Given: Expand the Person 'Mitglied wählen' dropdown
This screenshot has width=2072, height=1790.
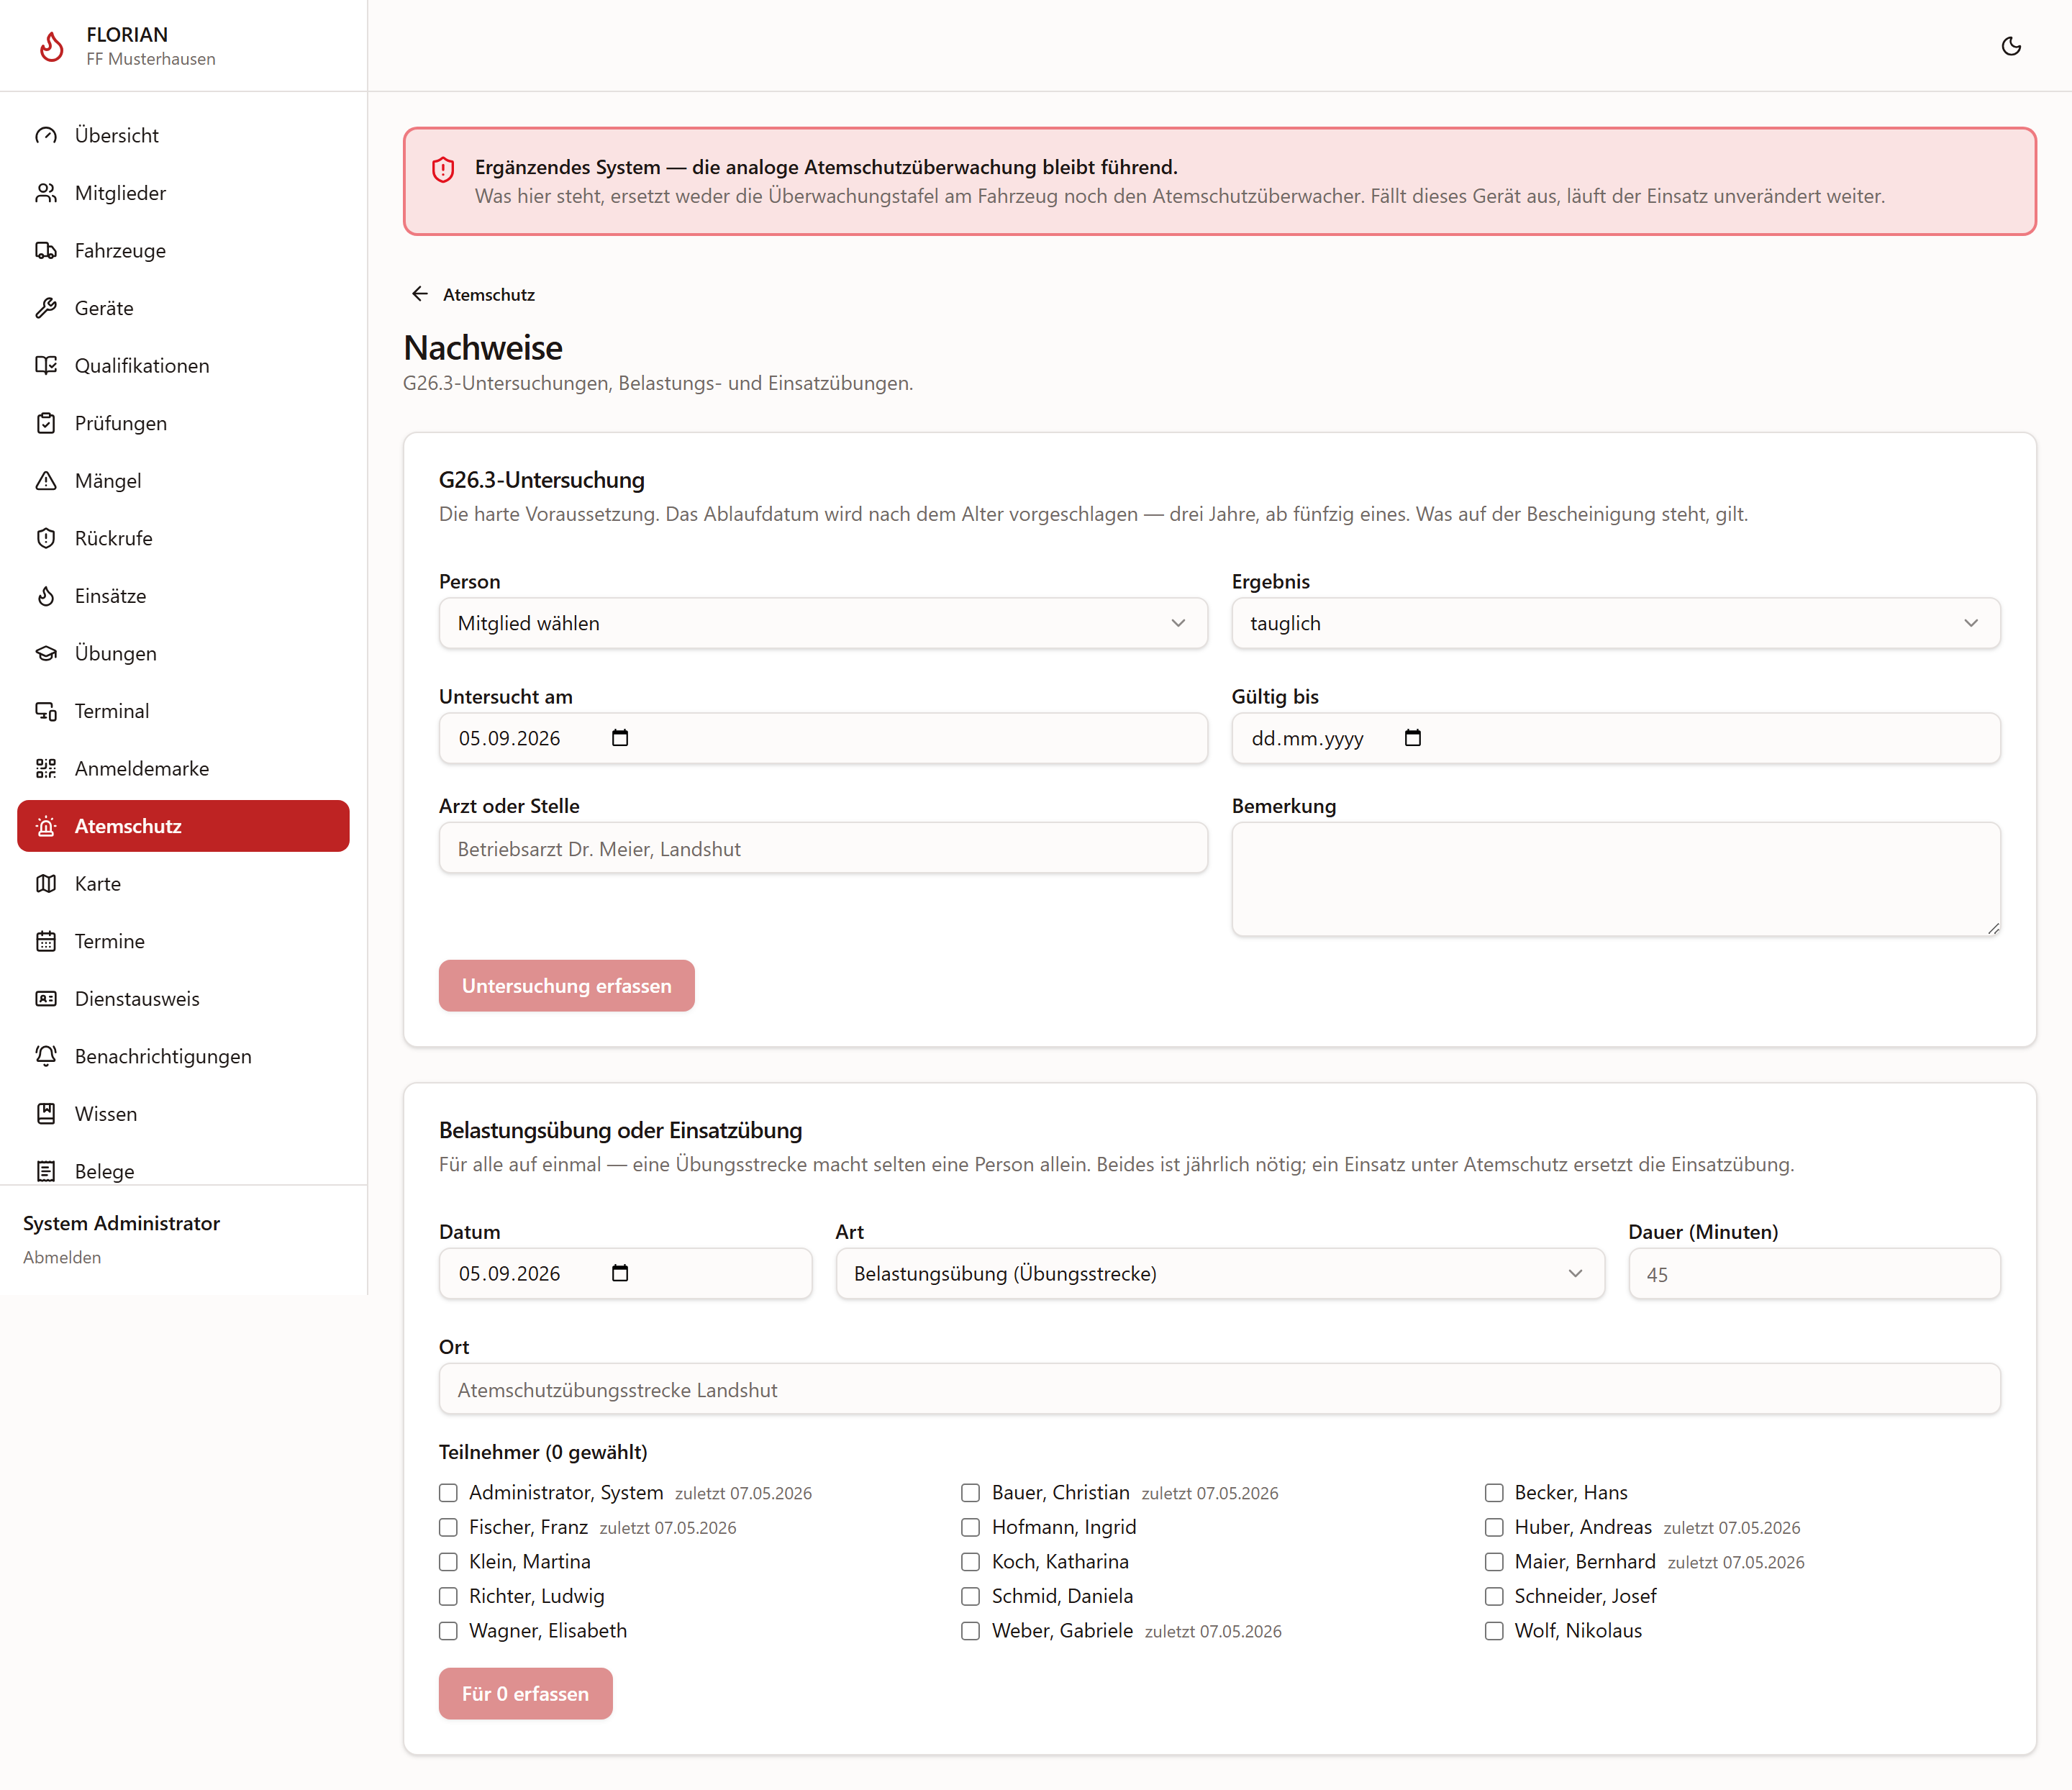Looking at the screenshot, I should coord(823,623).
